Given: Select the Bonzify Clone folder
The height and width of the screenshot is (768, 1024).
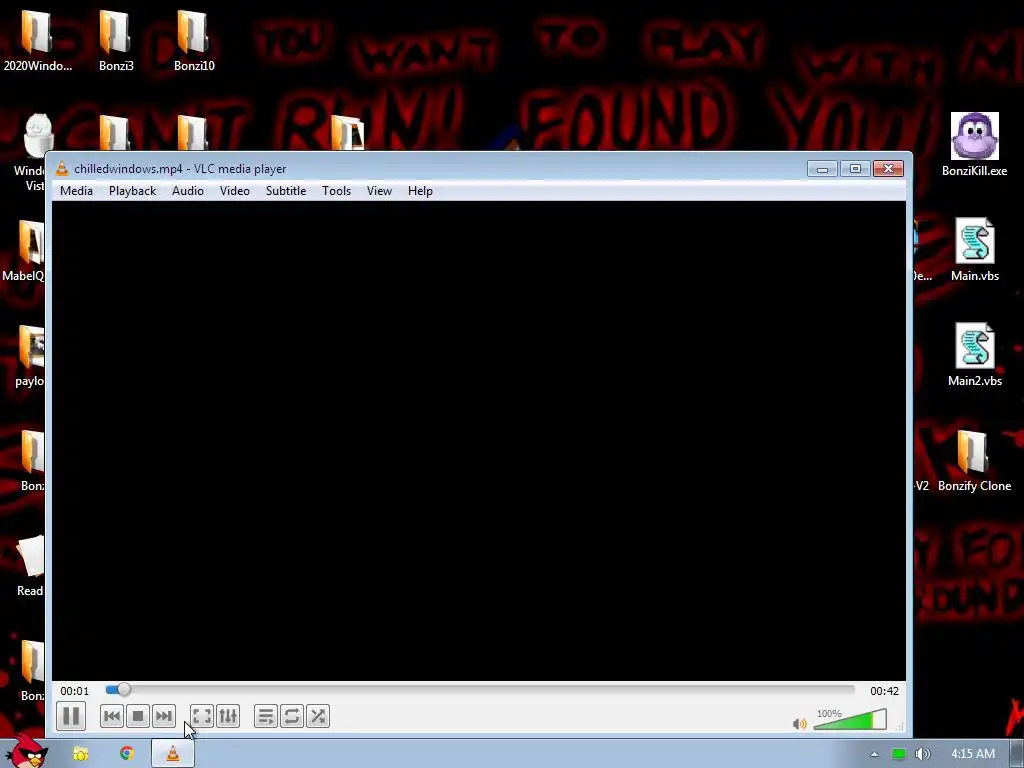Looking at the screenshot, I should point(974,460).
